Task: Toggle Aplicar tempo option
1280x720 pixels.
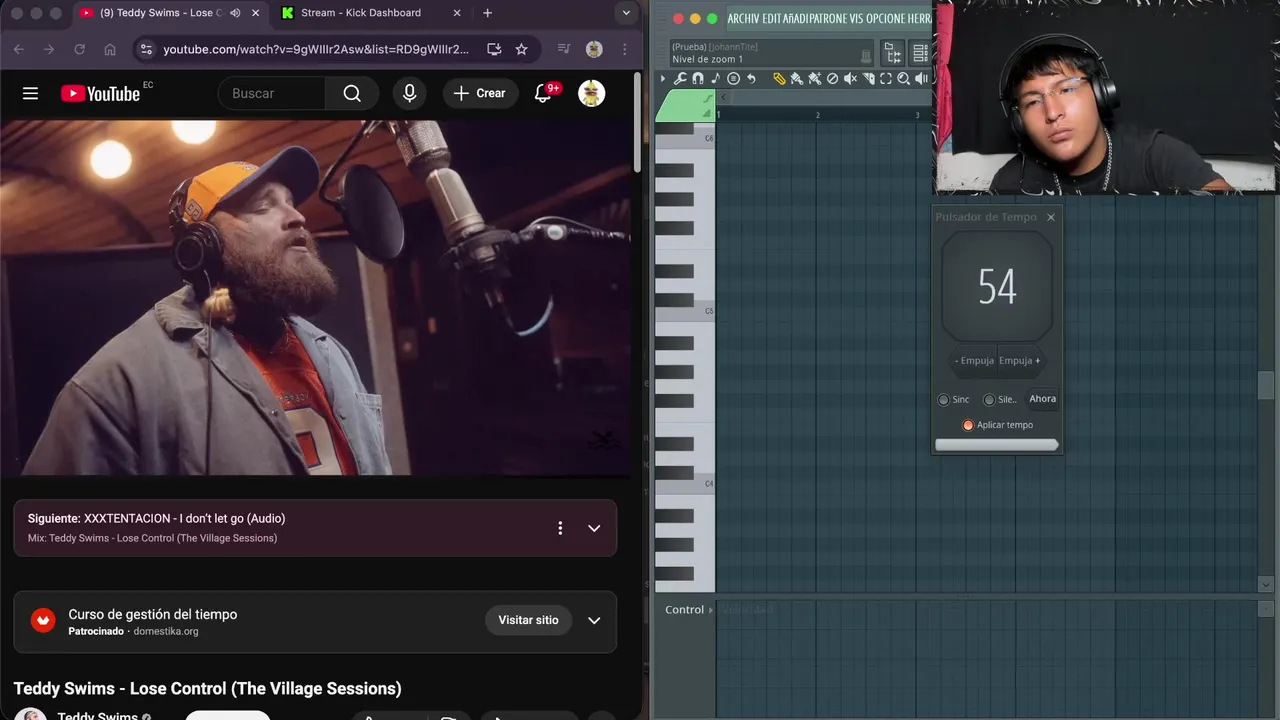Action: point(968,425)
